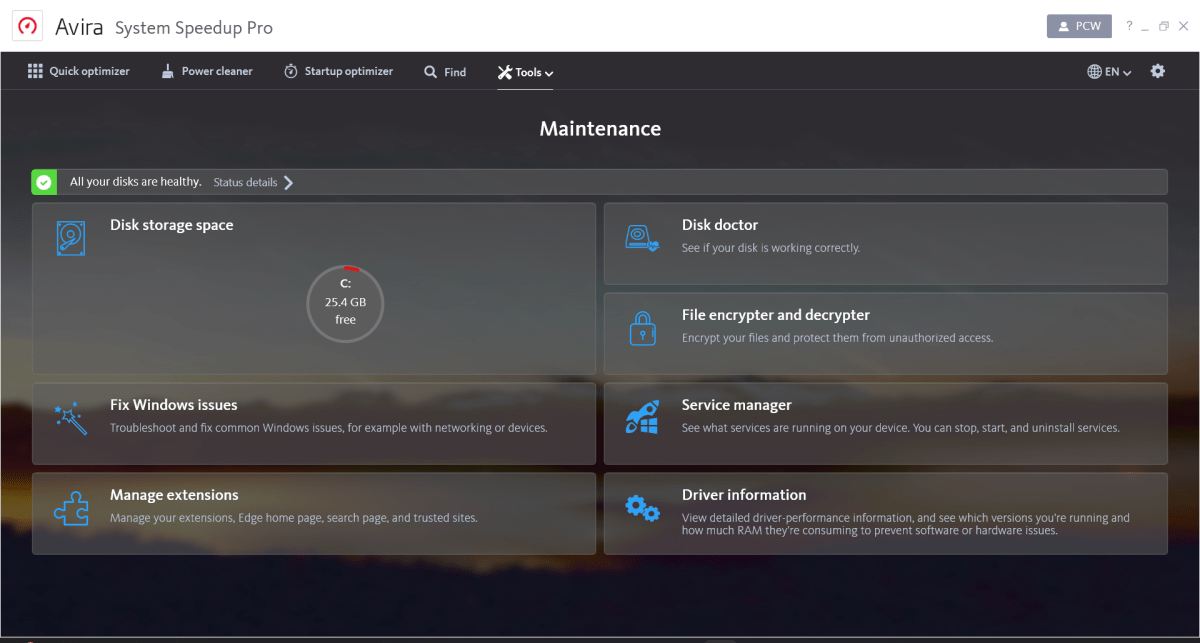Select the Power cleaner broom icon
Viewport: 1200px width, 643px height.
pos(167,71)
